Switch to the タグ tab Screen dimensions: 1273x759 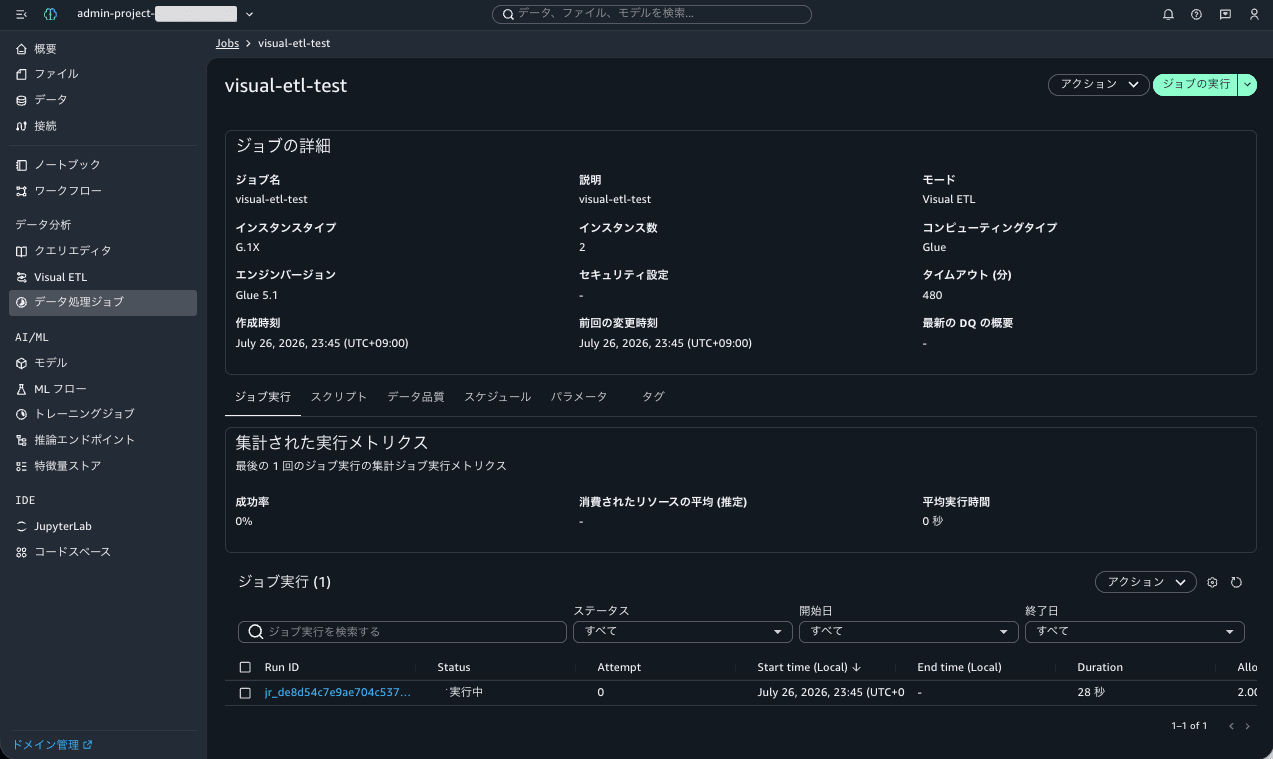(x=653, y=397)
